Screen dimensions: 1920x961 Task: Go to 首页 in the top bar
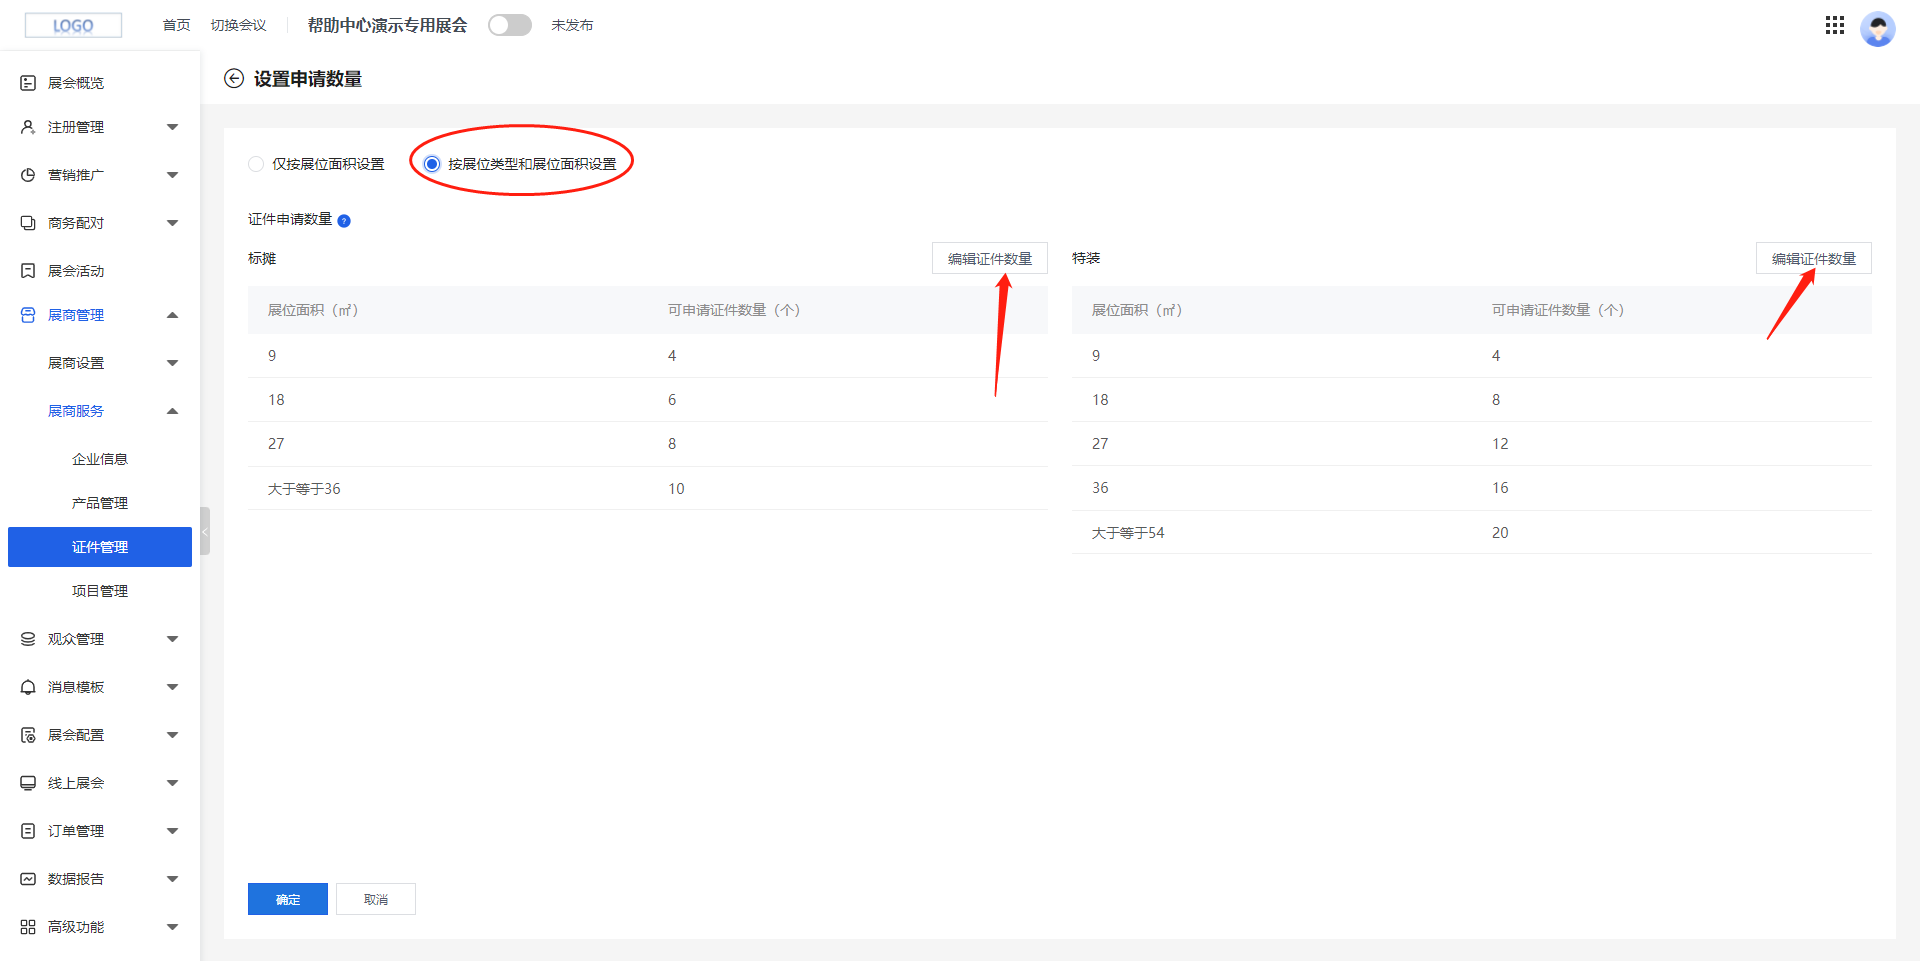click(176, 25)
